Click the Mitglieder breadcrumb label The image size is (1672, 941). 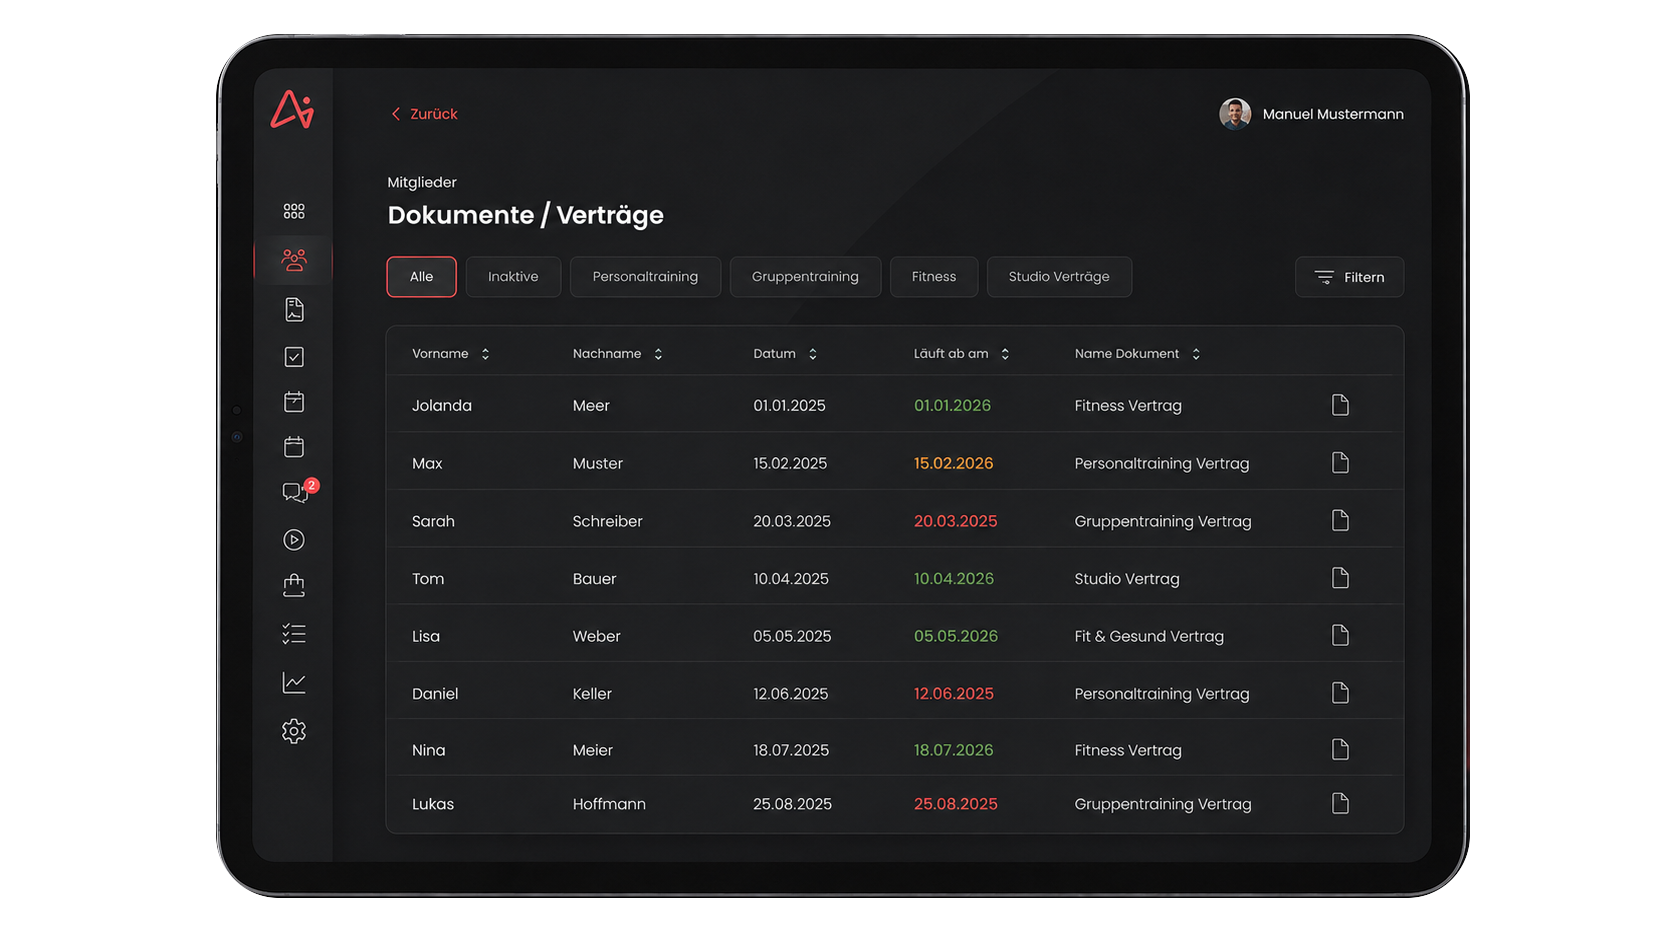coord(422,182)
